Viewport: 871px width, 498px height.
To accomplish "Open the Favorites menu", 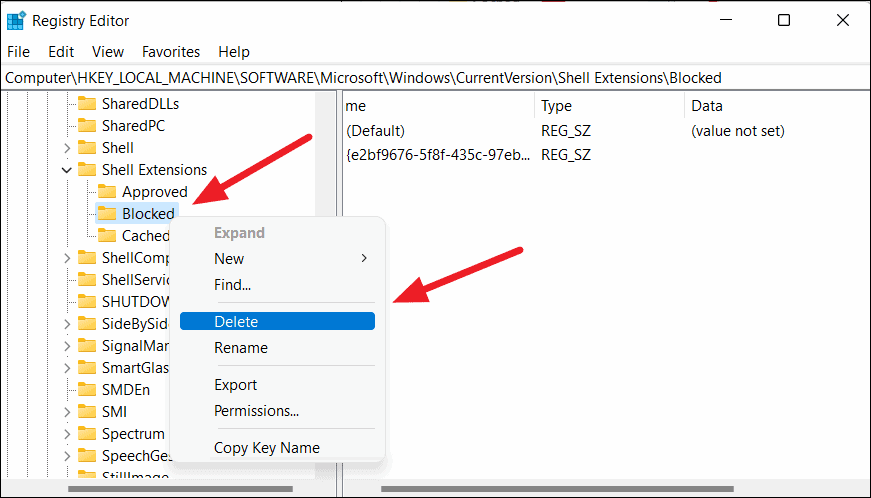I will [171, 52].
